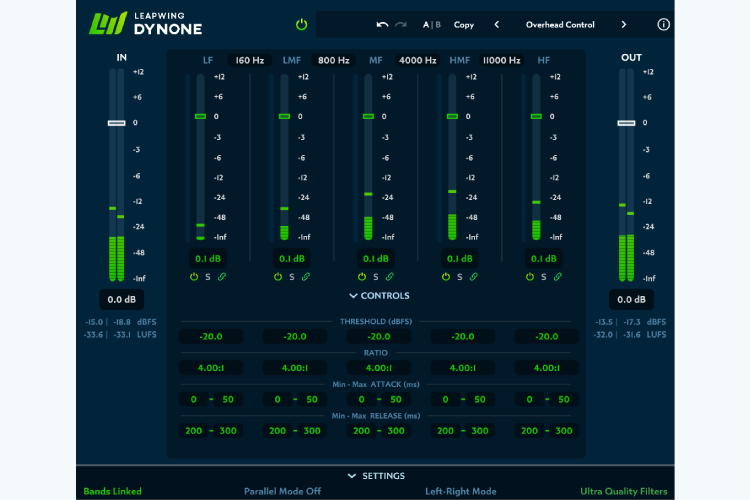750x500 pixels.
Task: Click the IN gain fader handle
Action: pos(116,123)
